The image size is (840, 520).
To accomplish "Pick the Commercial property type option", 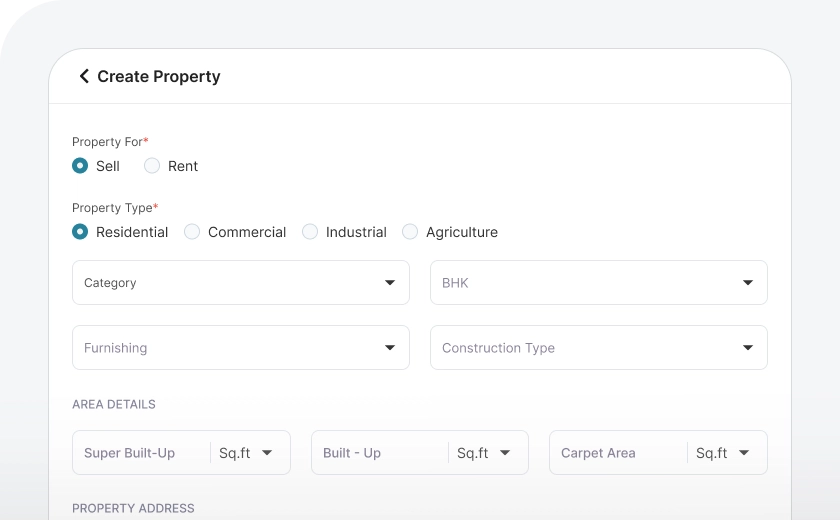I will [192, 232].
